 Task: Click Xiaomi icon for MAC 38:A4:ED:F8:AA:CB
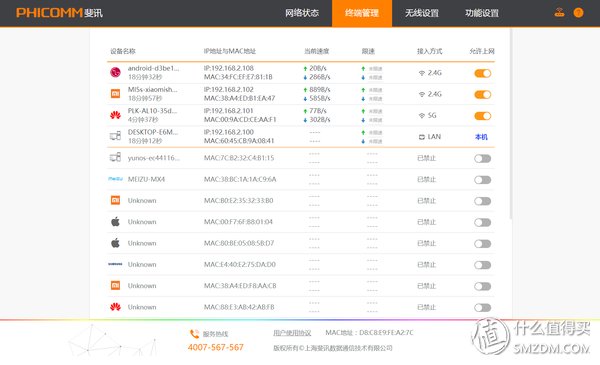[115, 285]
